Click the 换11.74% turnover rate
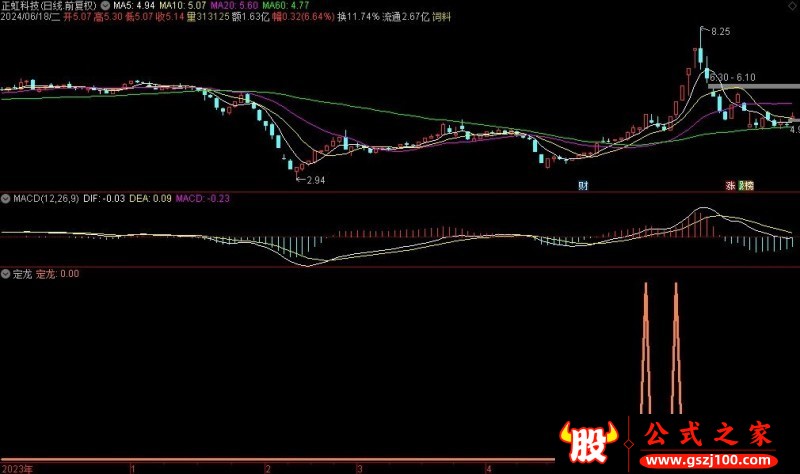This screenshot has height=474, width=800. 358,17
